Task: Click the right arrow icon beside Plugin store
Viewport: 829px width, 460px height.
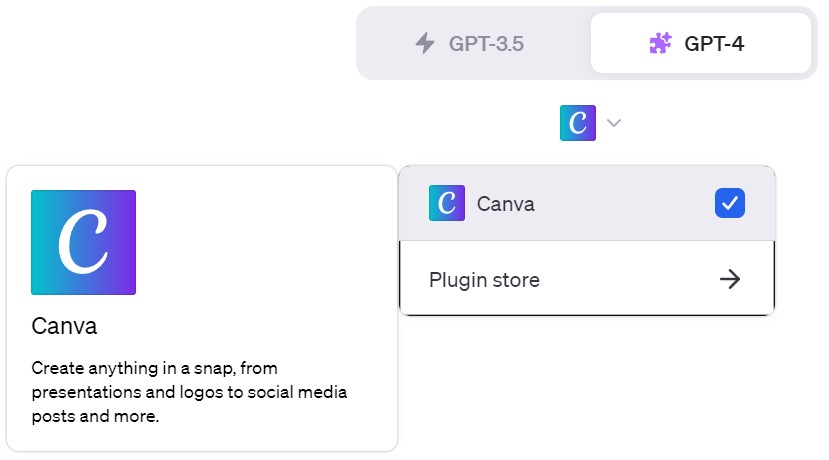Action: point(730,279)
